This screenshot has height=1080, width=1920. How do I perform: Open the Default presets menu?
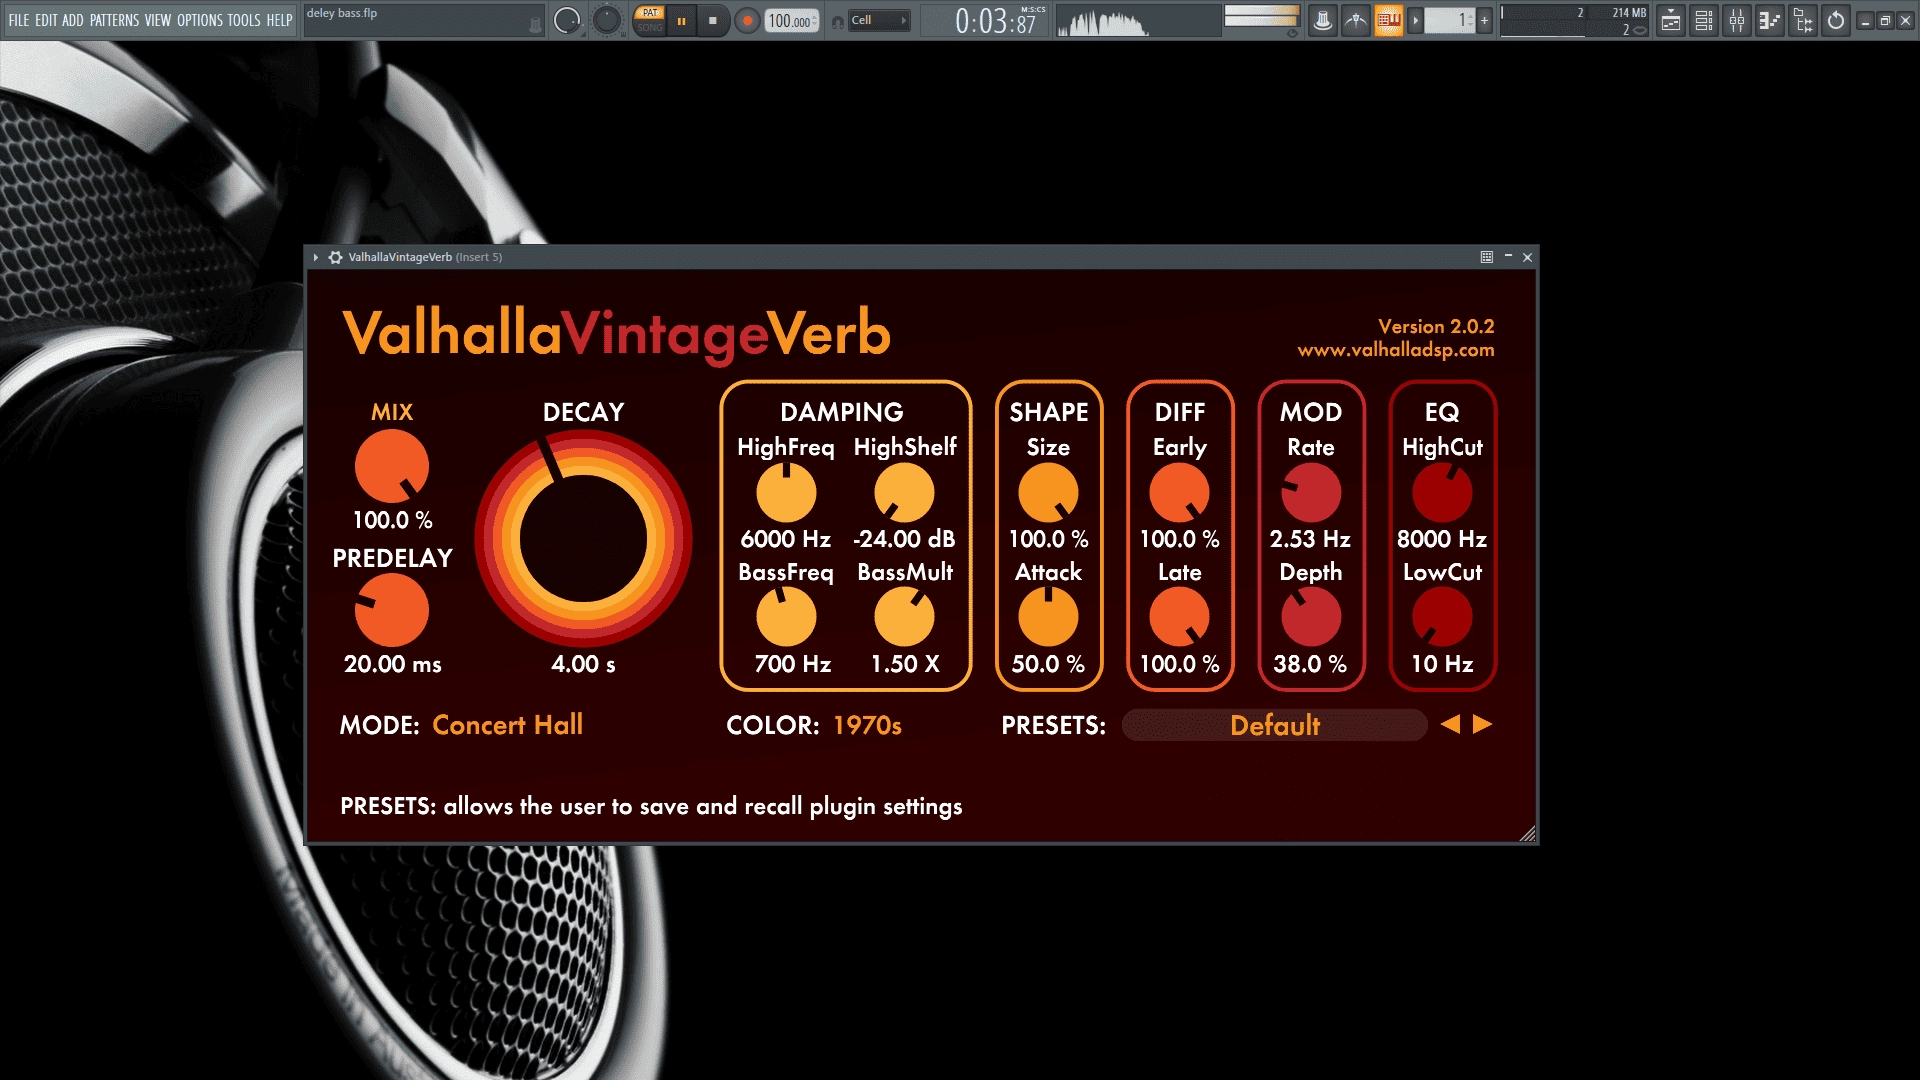point(1274,725)
